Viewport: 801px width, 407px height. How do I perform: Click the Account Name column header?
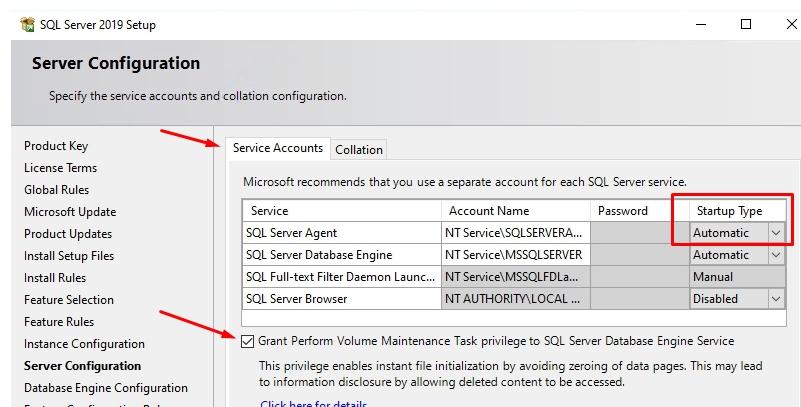[x=516, y=211]
